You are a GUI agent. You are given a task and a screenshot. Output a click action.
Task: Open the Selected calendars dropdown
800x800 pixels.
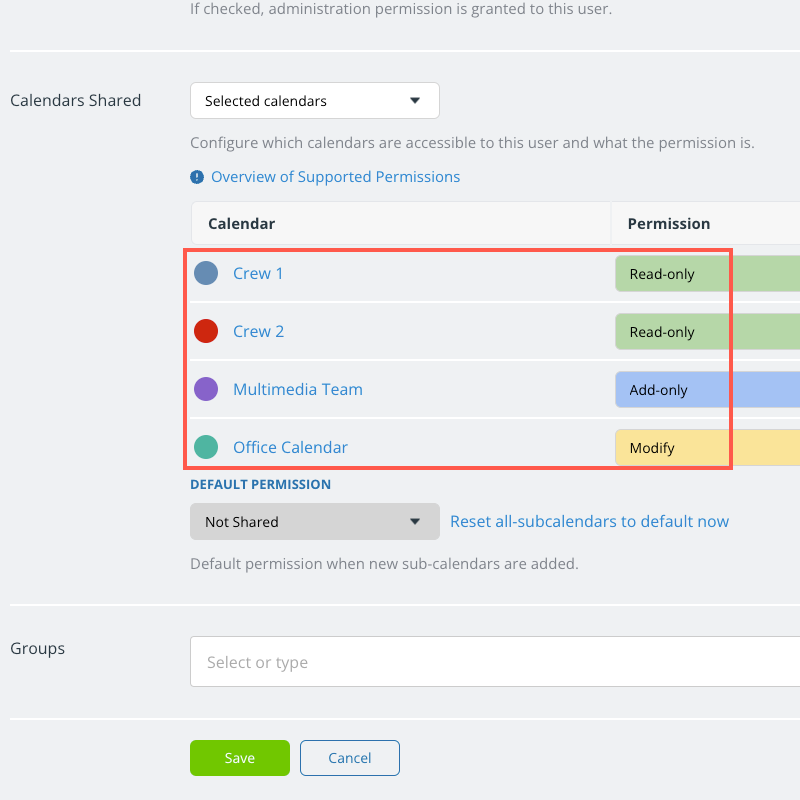tap(315, 101)
